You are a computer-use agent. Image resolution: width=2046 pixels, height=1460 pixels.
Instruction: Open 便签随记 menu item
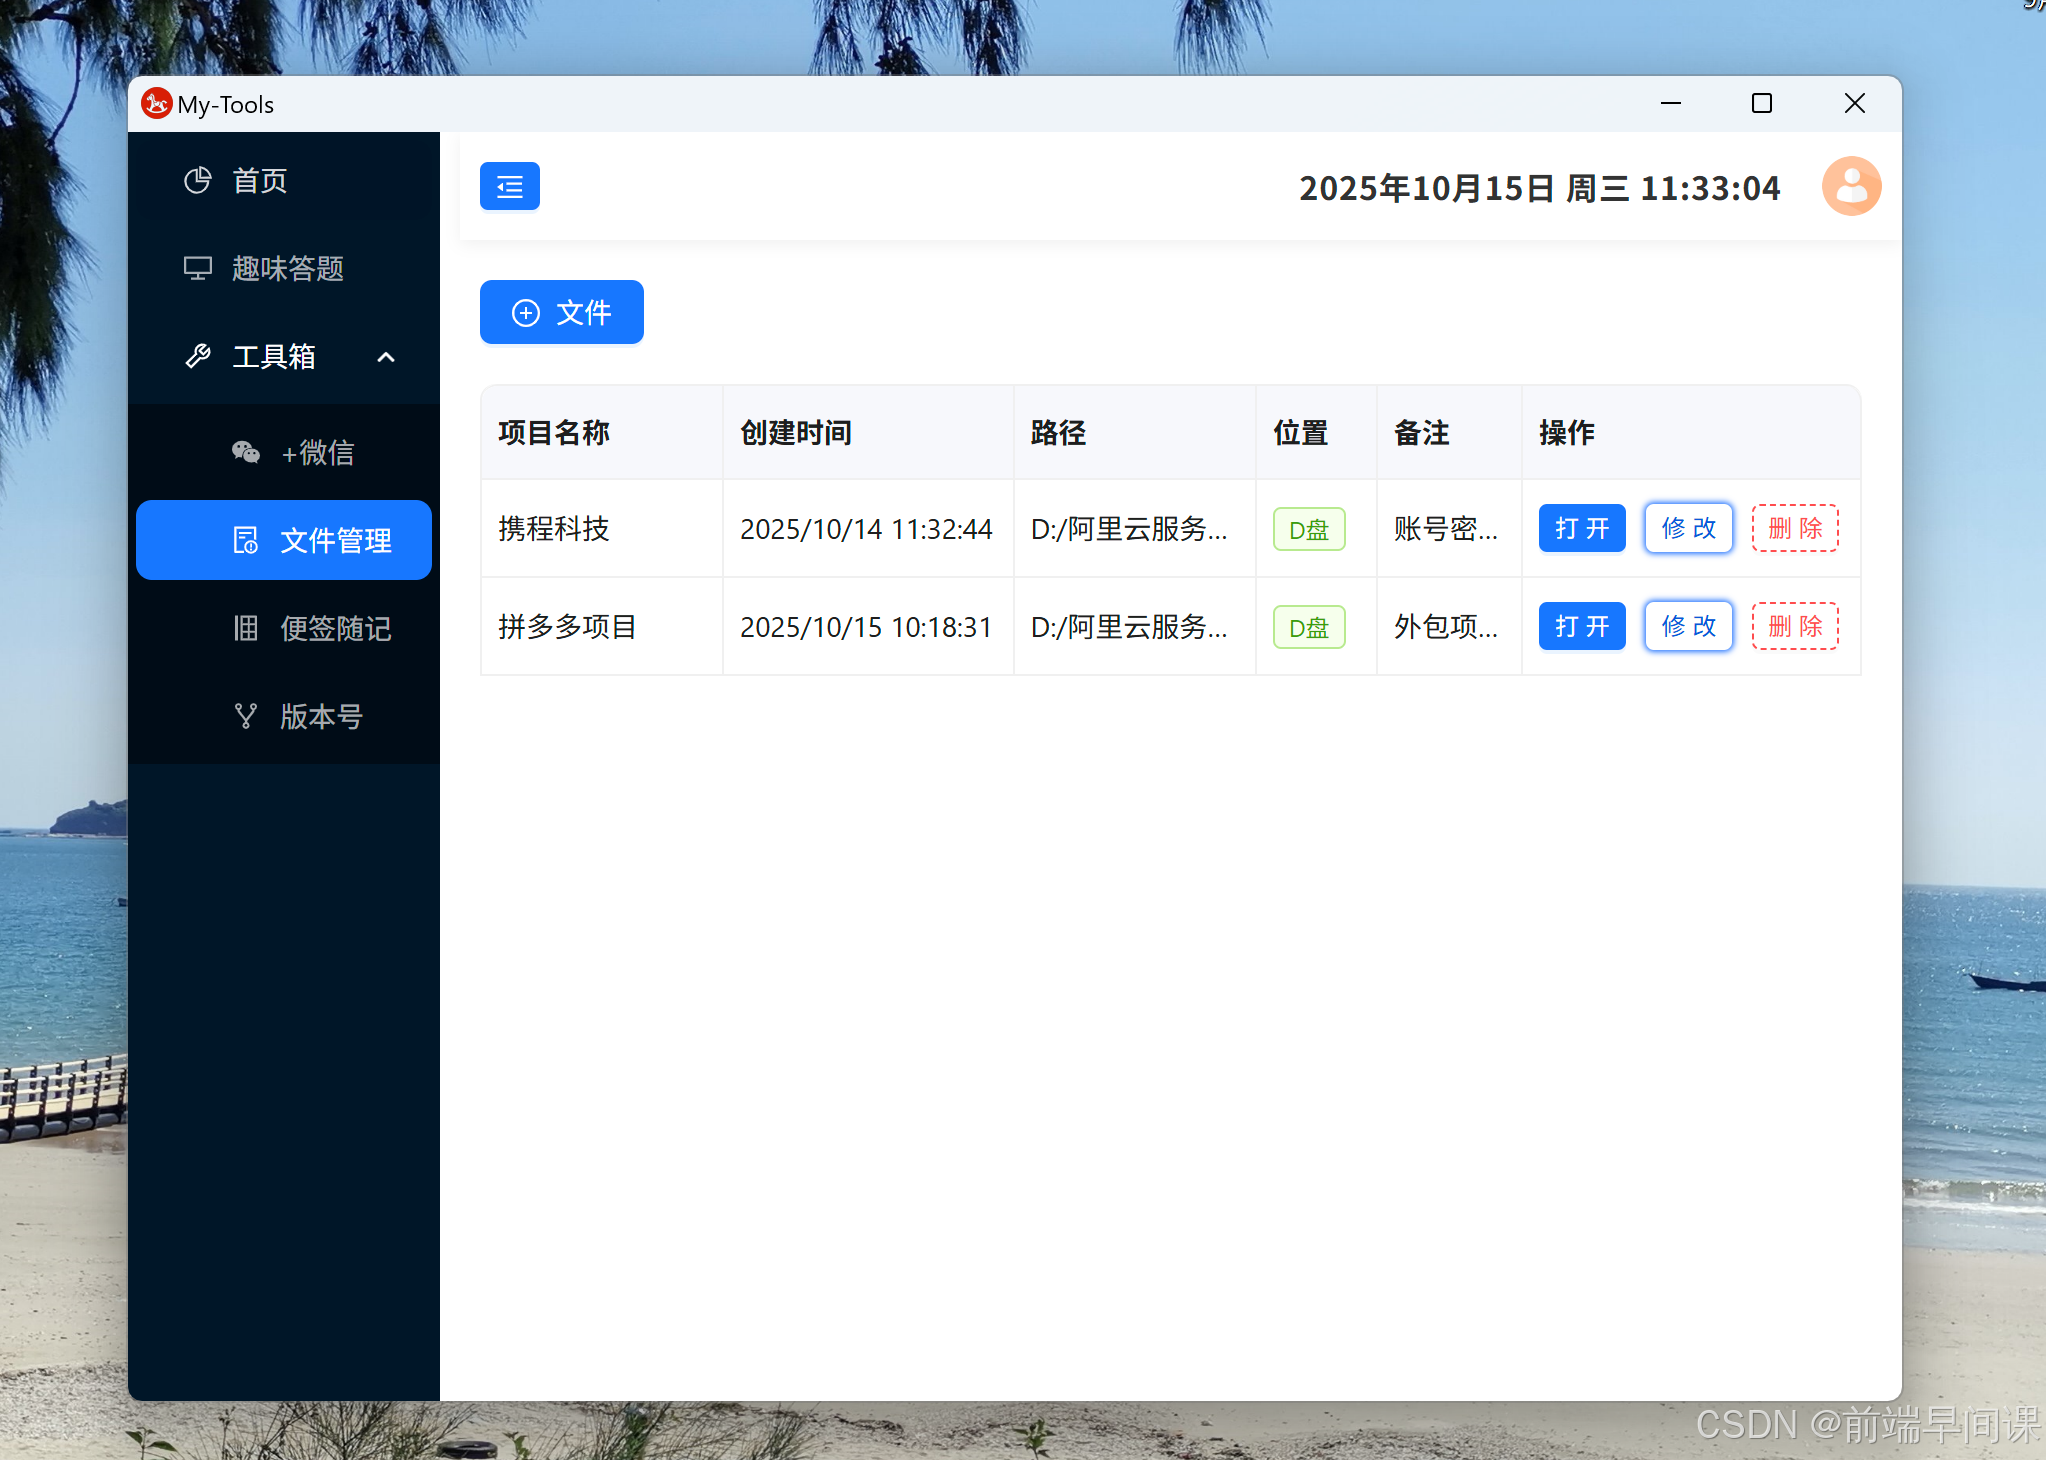click(x=284, y=629)
